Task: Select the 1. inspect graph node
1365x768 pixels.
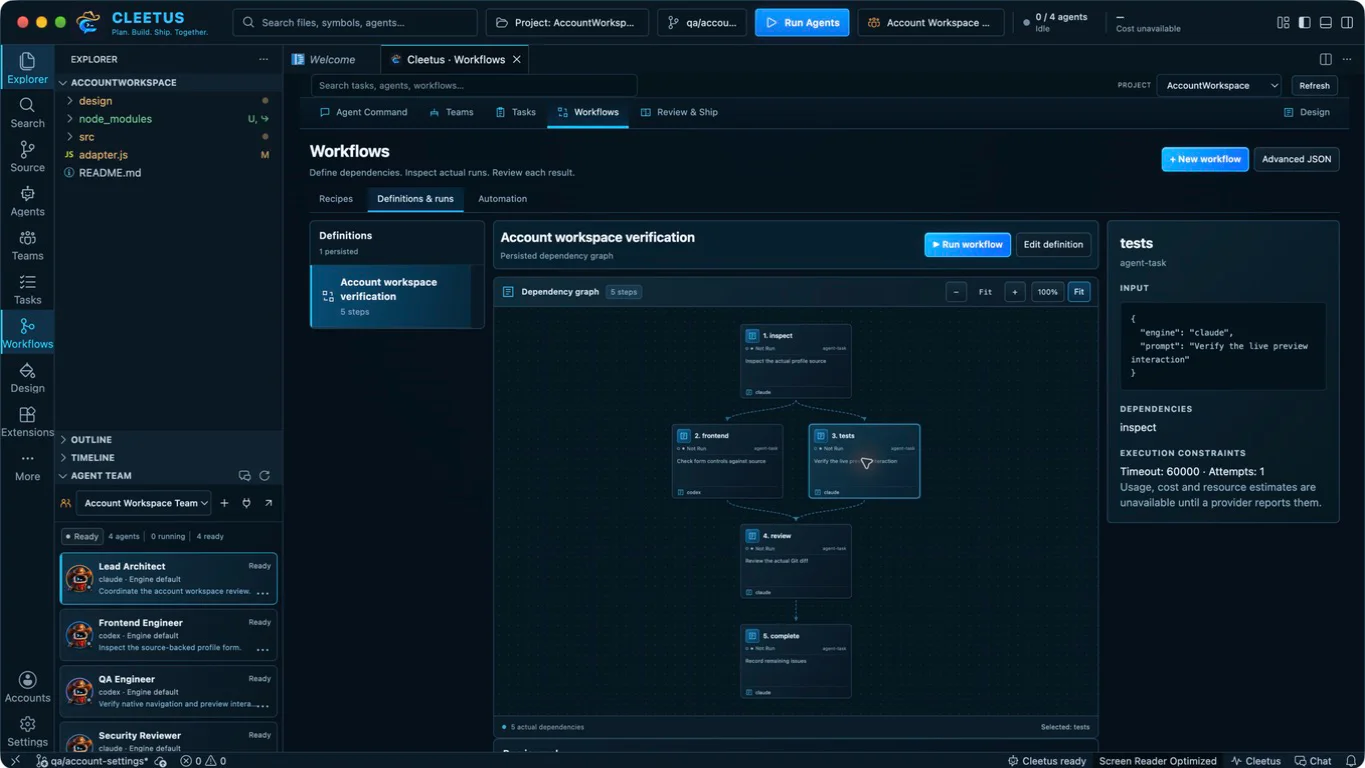Action: [x=796, y=361]
